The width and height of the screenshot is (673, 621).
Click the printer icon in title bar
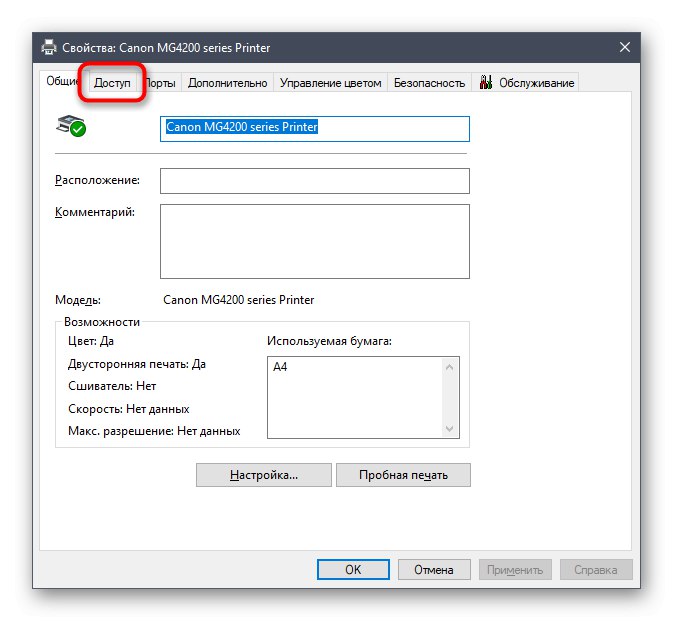pos(49,47)
